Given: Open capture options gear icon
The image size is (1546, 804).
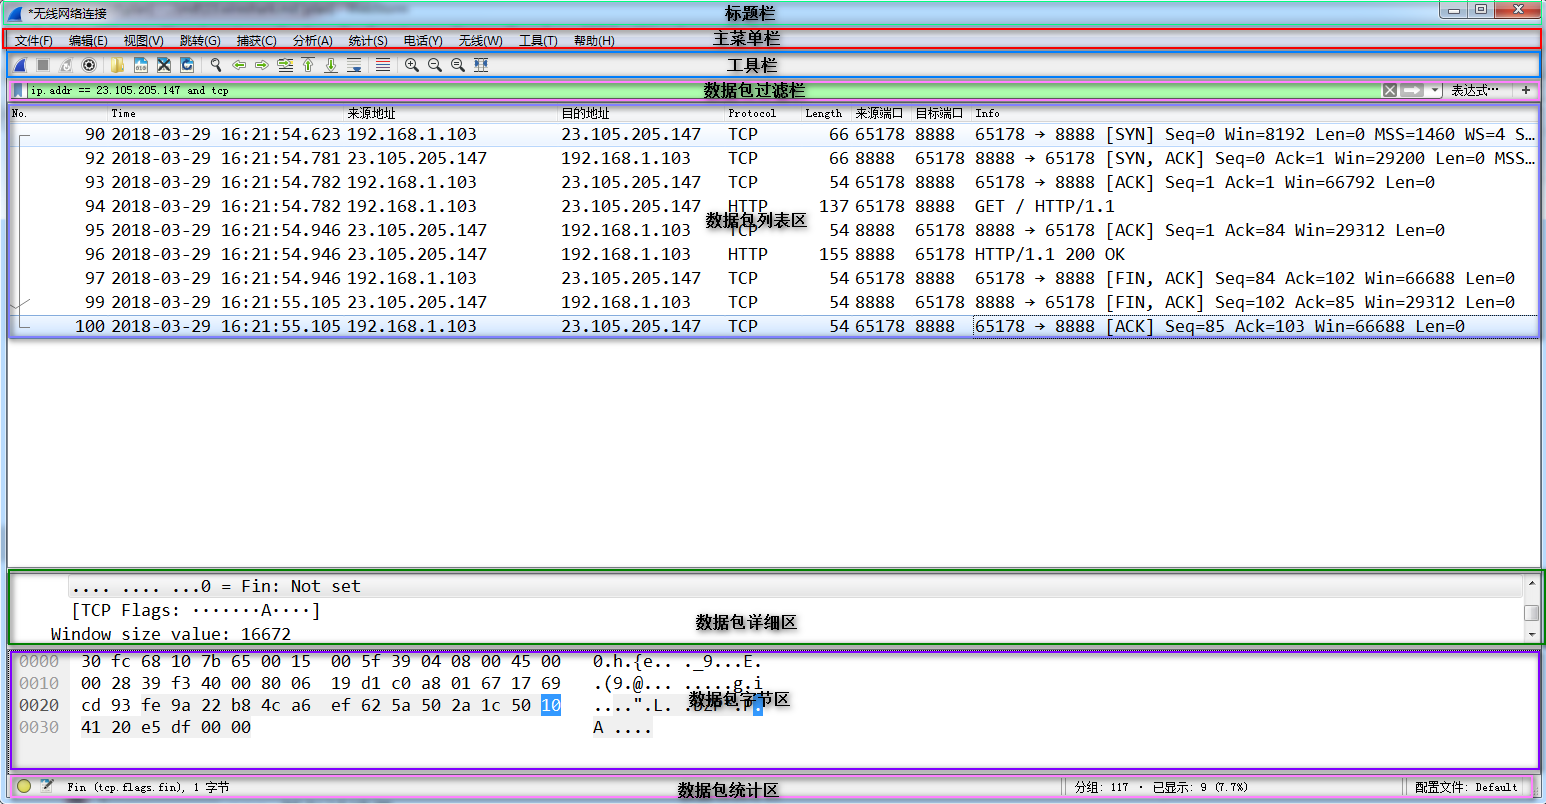Looking at the screenshot, I should pyautogui.click(x=89, y=65).
